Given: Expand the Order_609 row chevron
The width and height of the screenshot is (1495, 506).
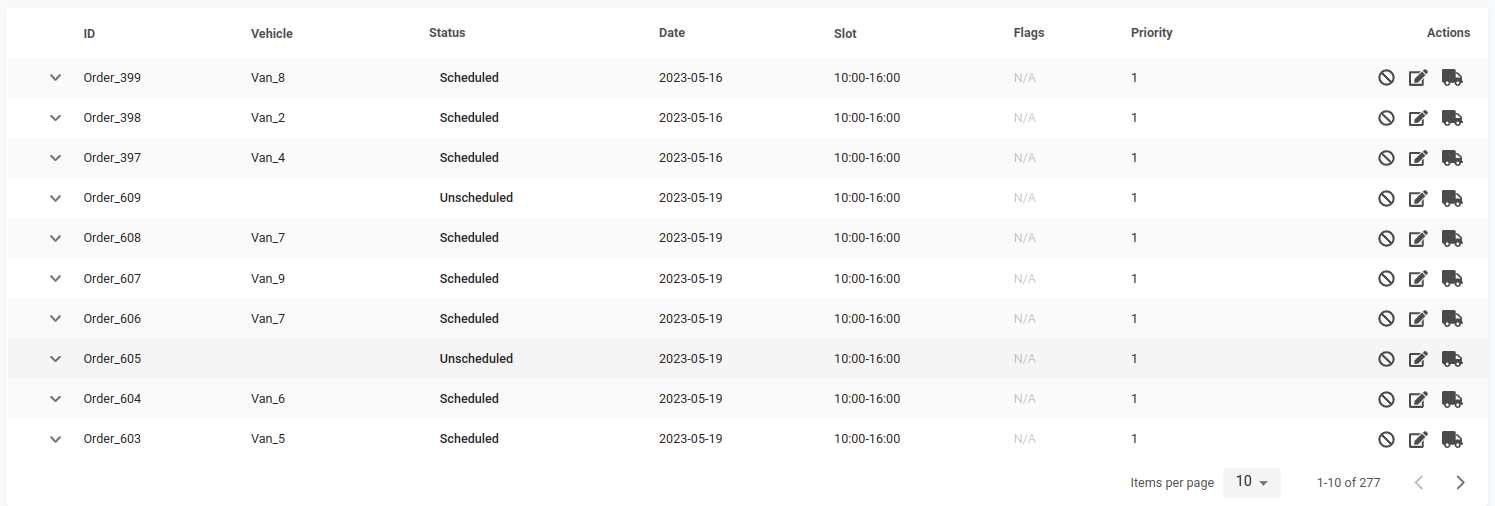Looking at the screenshot, I should pos(56,198).
